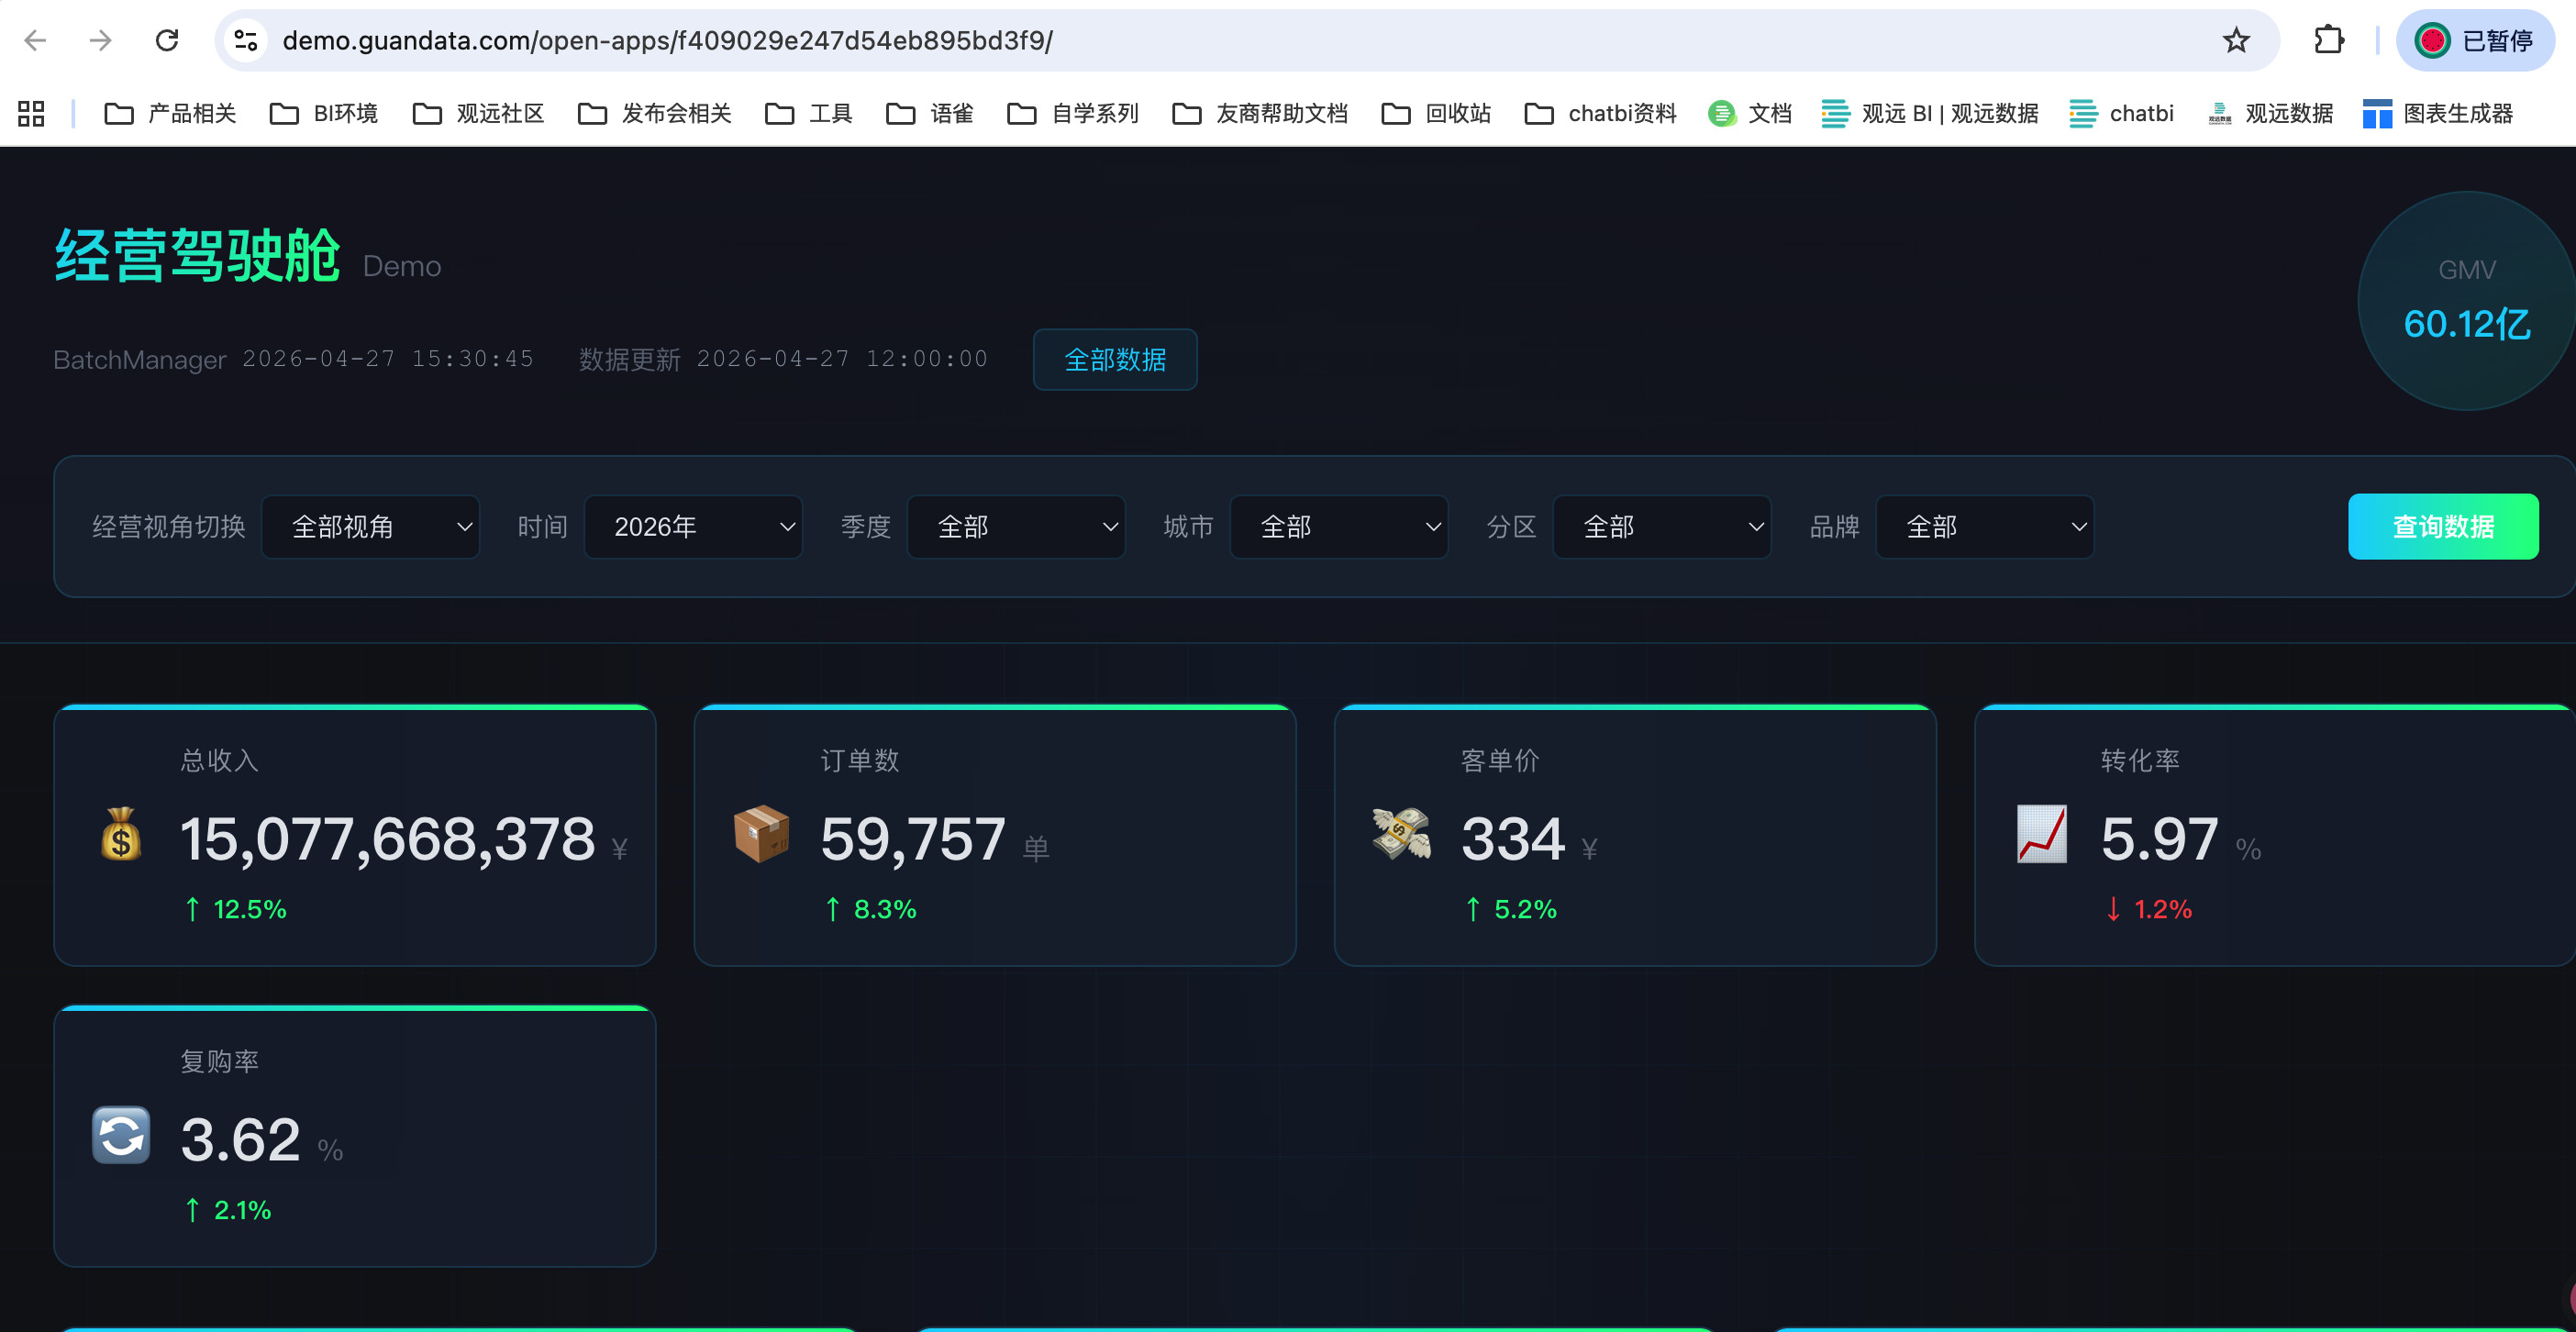Click the GMV 60.12亿 circle indicator

(x=2466, y=300)
